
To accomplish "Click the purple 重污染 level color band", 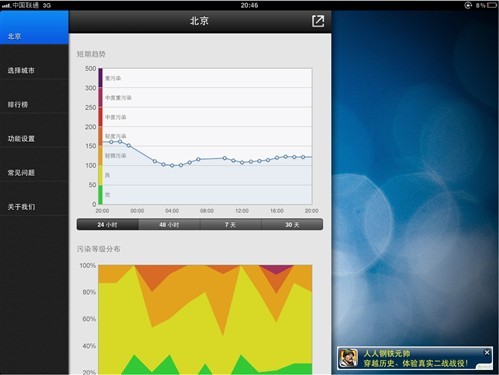I will pos(100,78).
